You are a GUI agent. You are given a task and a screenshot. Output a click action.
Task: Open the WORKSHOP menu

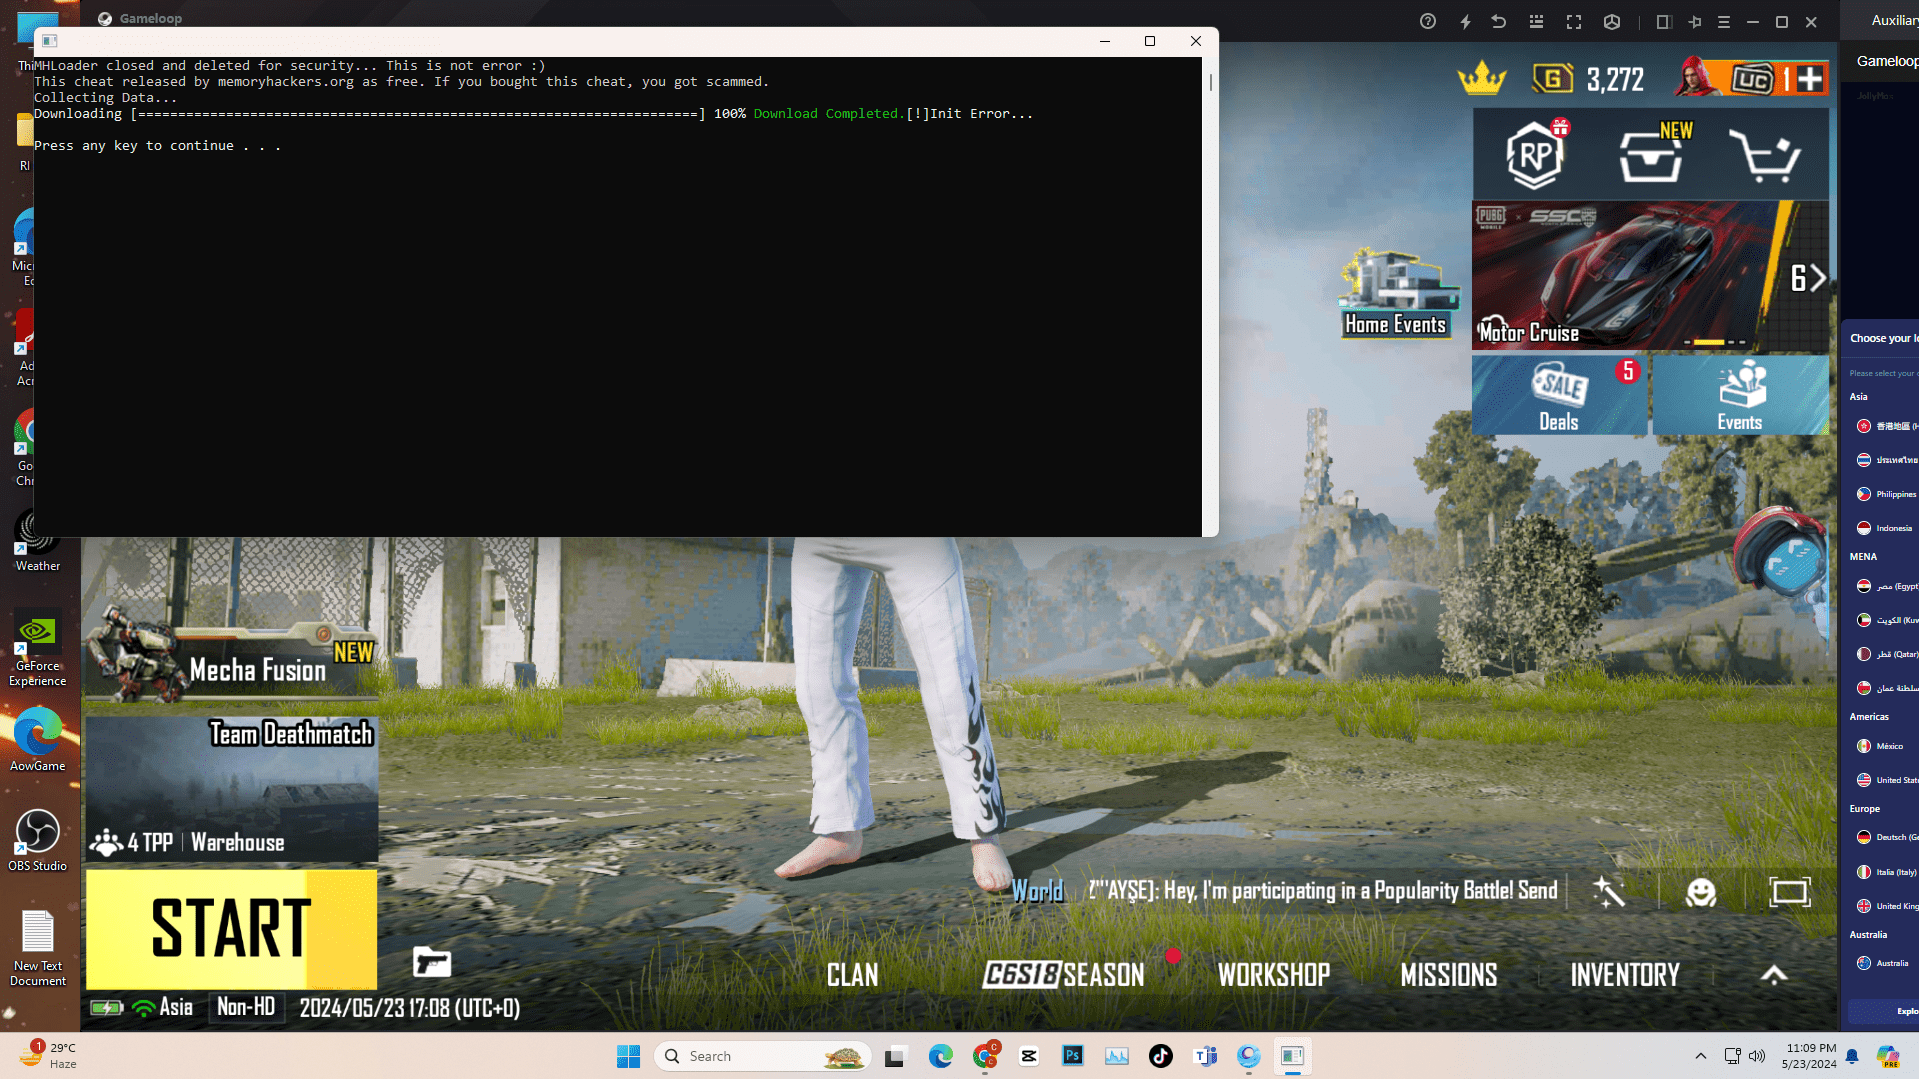pyautogui.click(x=1274, y=975)
